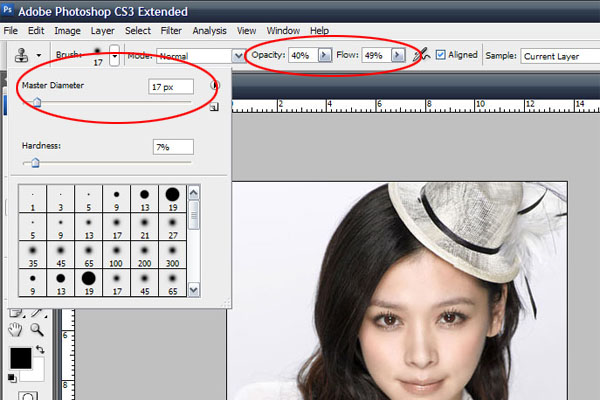Toggle the Aligned checkbox
The width and height of the screenshot is (600, 400).
click(440, 55)
